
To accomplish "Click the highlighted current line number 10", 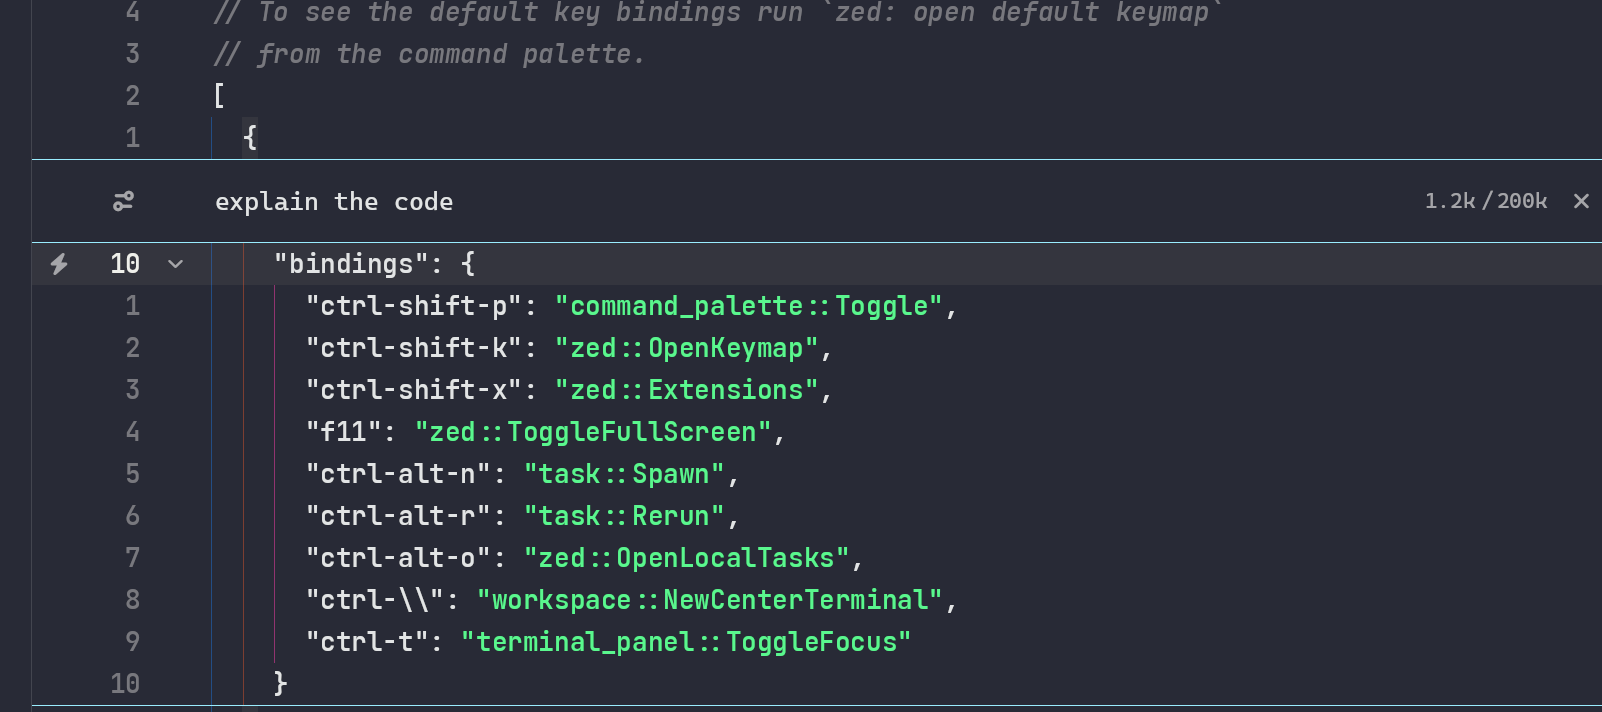I will 125,264.
